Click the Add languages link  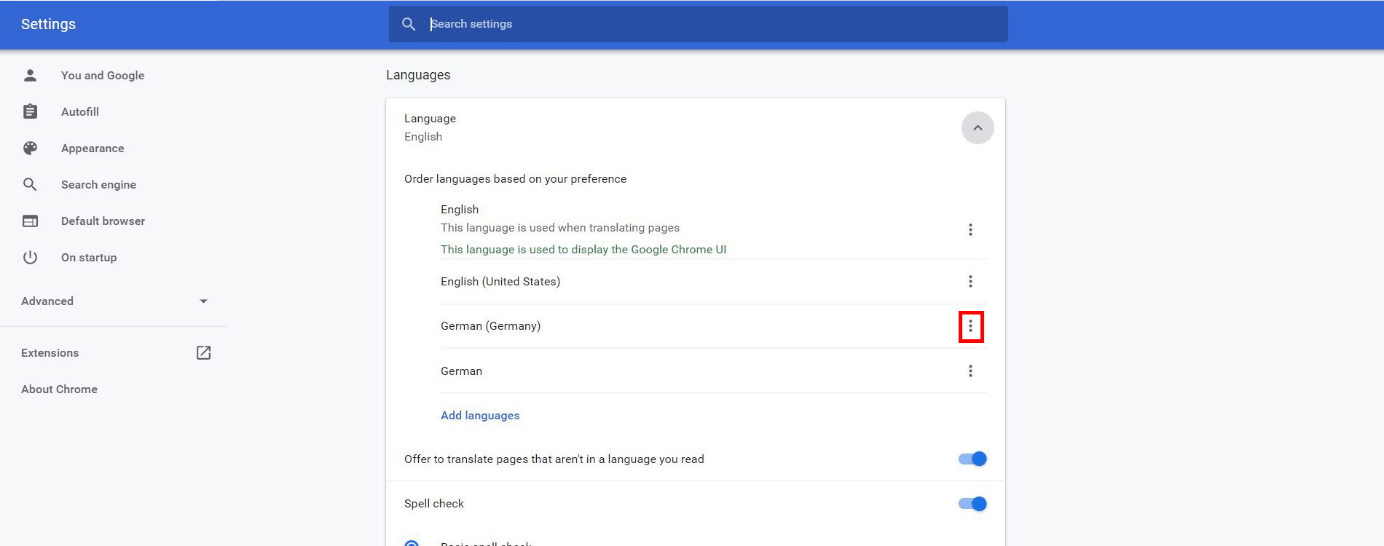tap(480, 415)
